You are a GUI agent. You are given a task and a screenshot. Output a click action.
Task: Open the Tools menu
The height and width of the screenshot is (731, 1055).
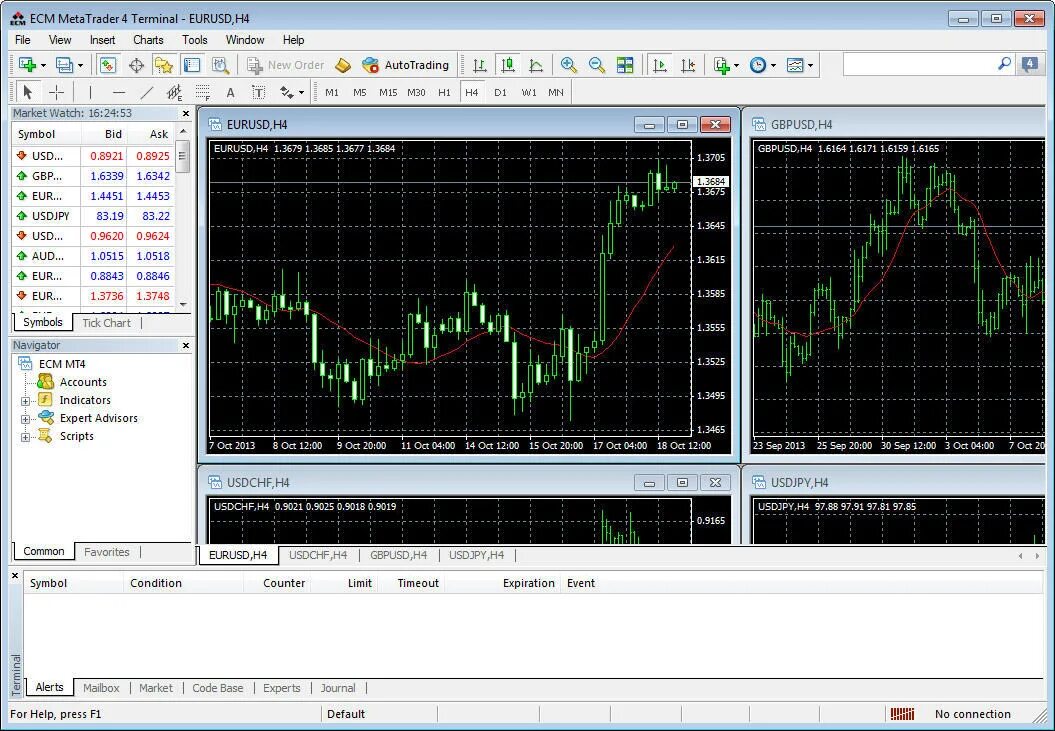194,40
